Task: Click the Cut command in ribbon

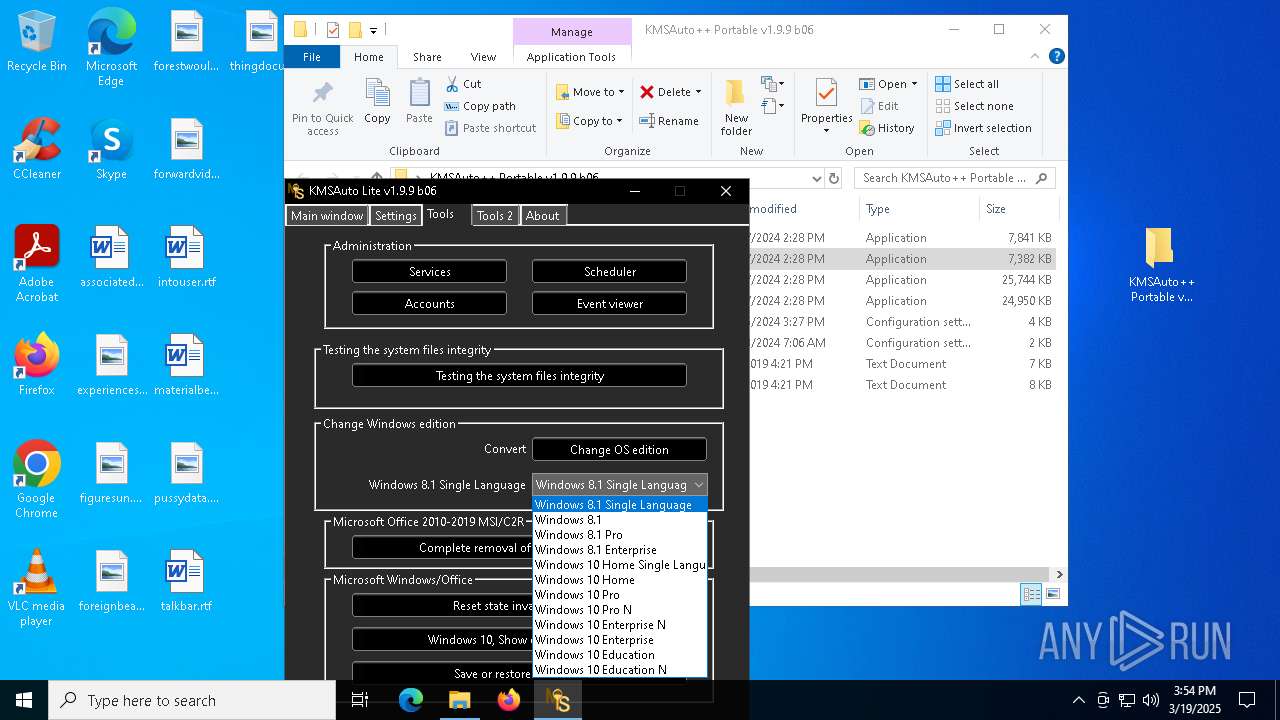Action: coord(463,84)
